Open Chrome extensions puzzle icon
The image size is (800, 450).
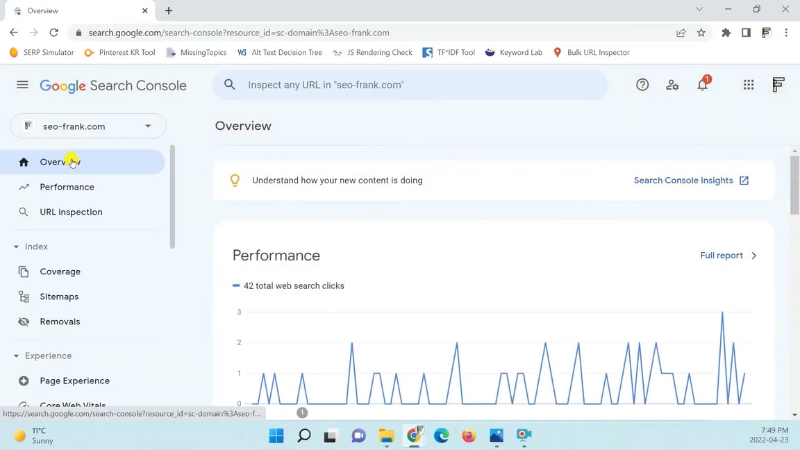[726, 33]
